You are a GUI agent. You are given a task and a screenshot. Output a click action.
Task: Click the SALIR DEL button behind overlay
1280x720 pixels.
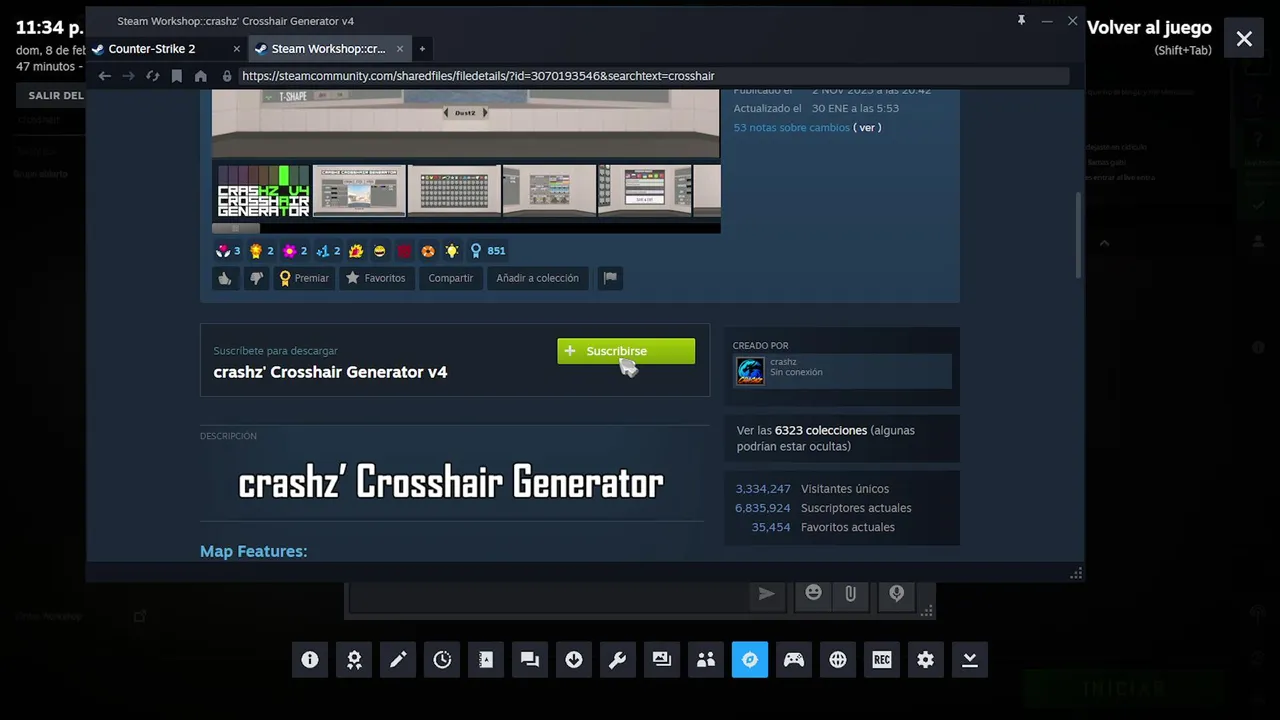[x=50, y=96]
